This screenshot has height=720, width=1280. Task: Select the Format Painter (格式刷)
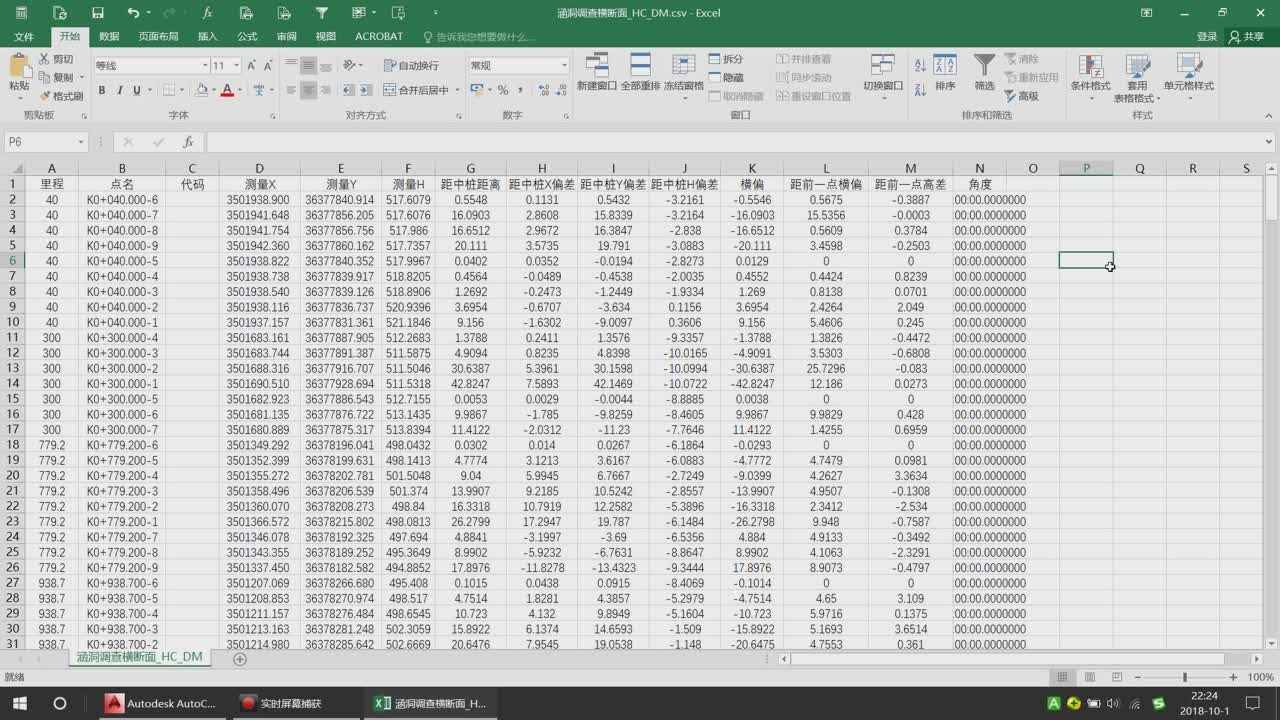pos(61,96)
